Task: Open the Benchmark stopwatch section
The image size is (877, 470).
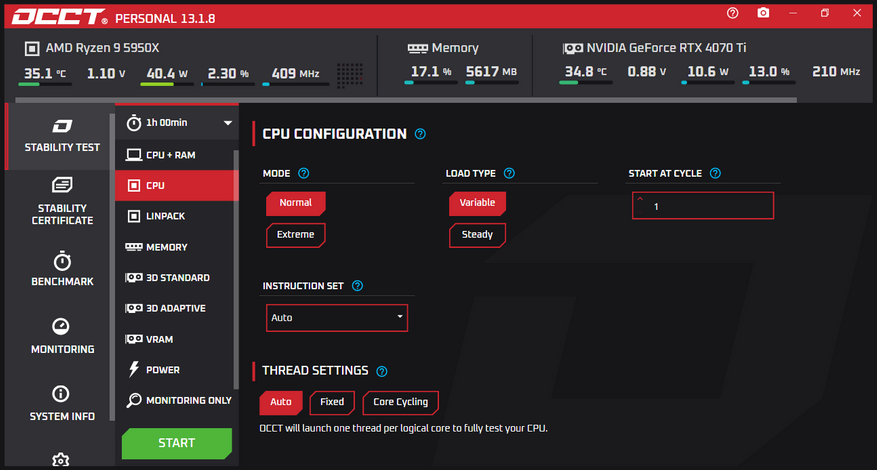Action: (62, 269)
